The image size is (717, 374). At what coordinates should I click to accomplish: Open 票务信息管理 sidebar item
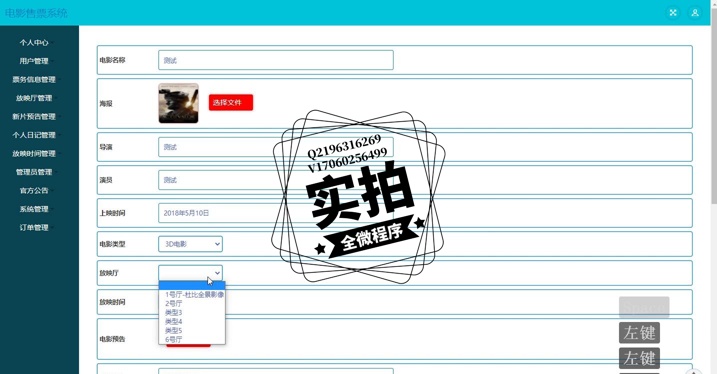click(34, 80)
